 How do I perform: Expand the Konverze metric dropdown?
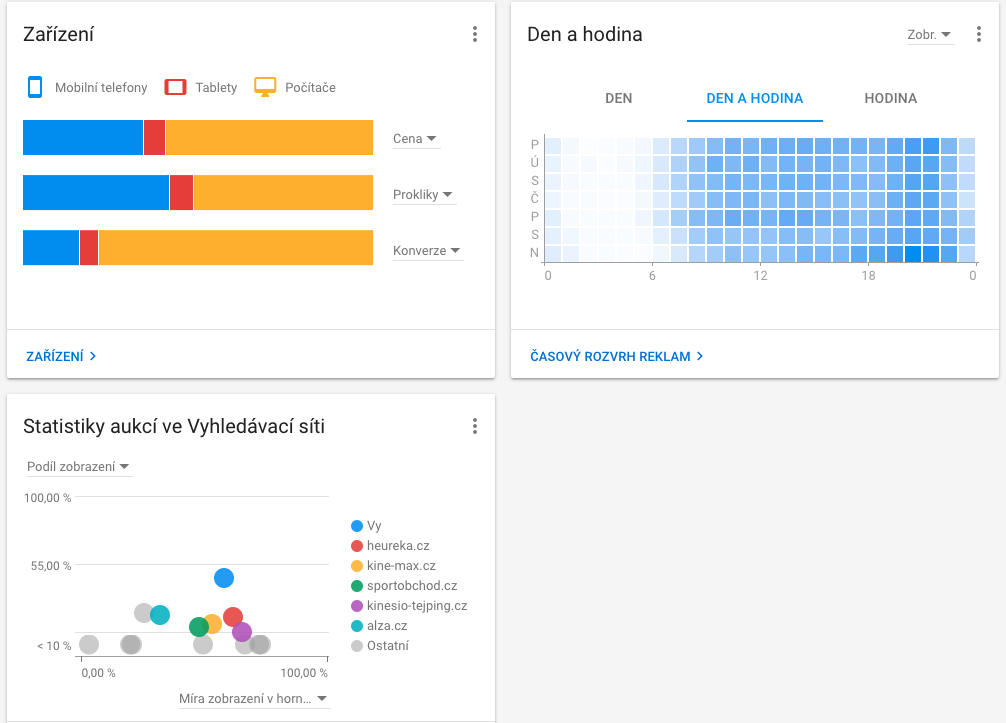coord(427,251)
